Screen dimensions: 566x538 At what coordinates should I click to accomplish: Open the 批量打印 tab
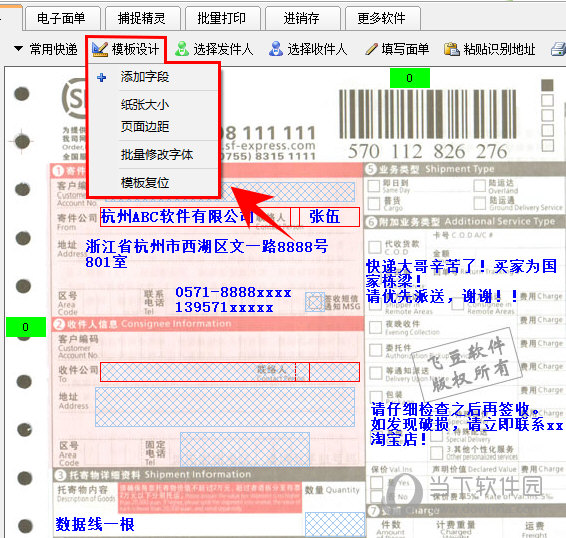pyautogui.click(x=222, y=18)
